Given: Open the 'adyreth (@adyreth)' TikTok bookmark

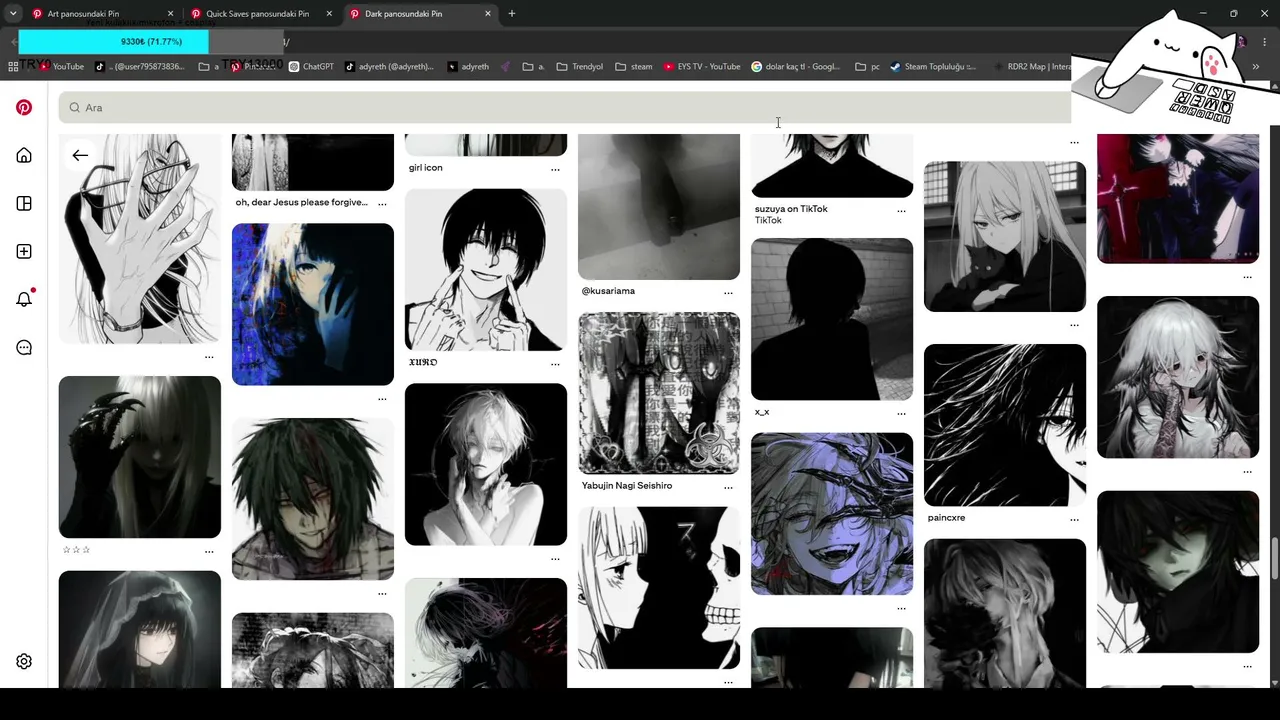Looking at the screenshot, I should (x=389, y=67).
